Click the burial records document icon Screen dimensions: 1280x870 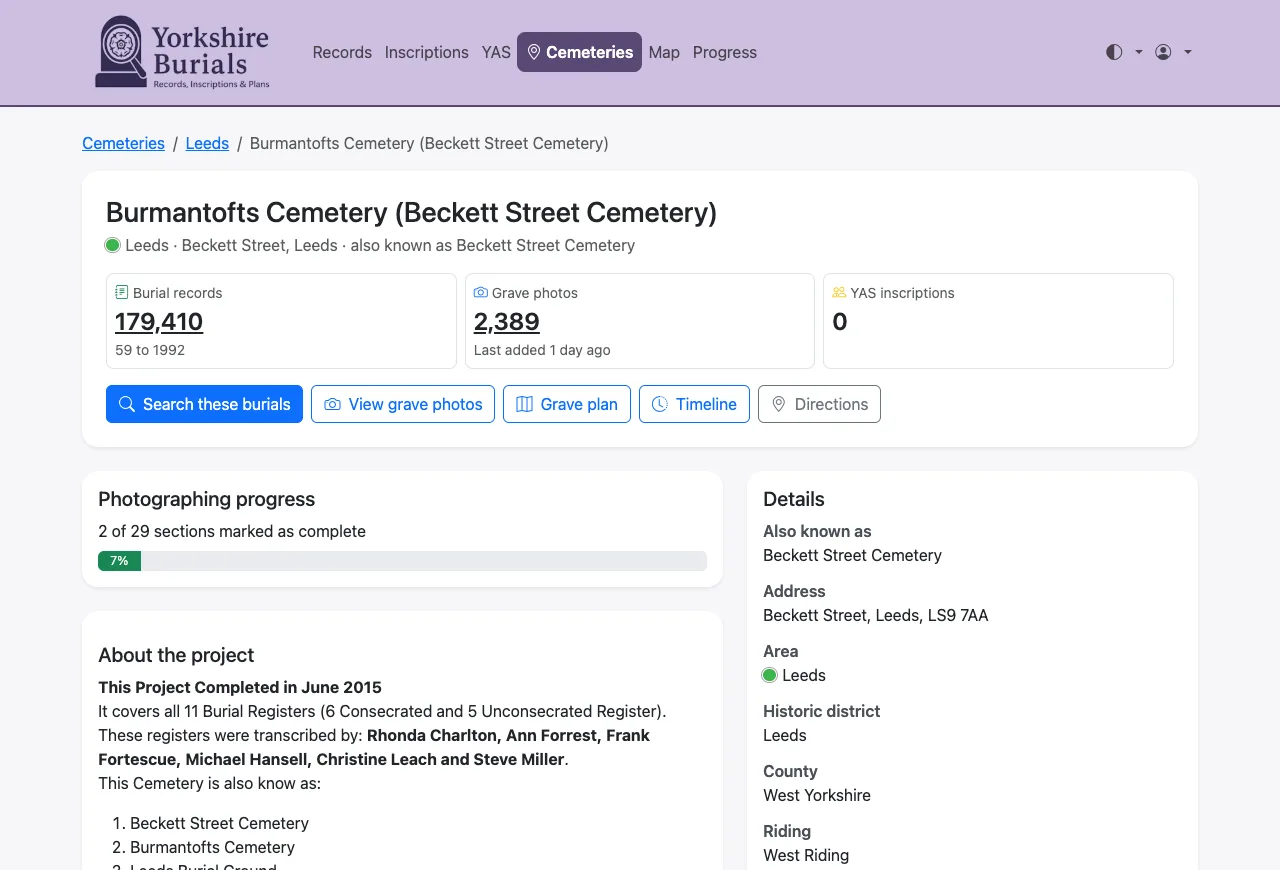point(122,293)
